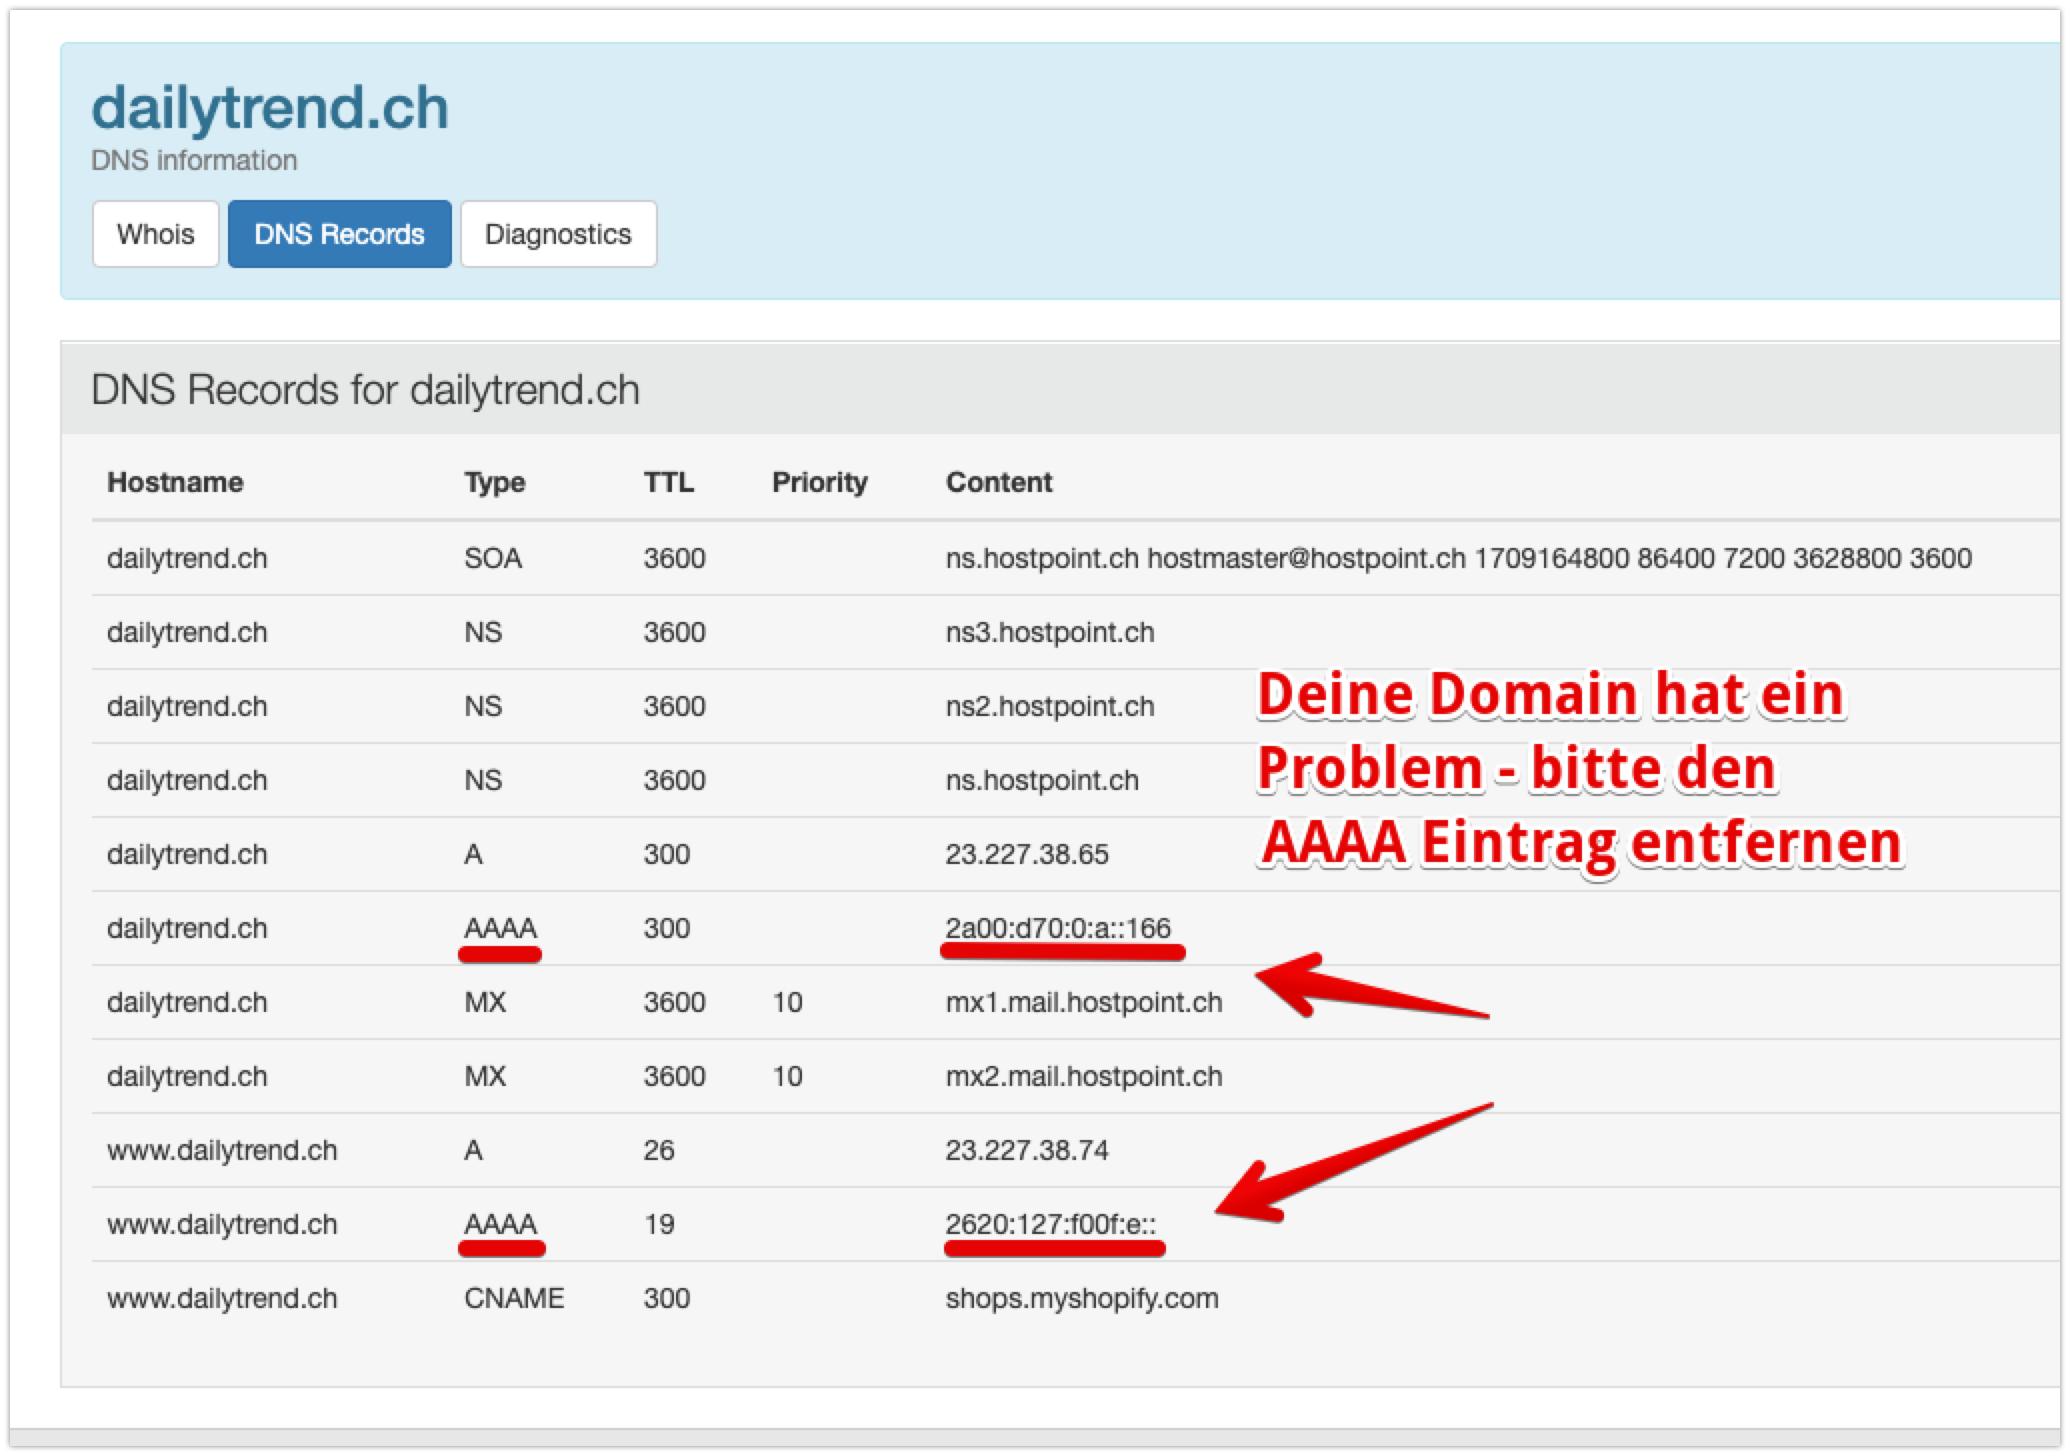Open the Whois tab
This screenshot has width=2070, height=1456.
tap(155, 234)
